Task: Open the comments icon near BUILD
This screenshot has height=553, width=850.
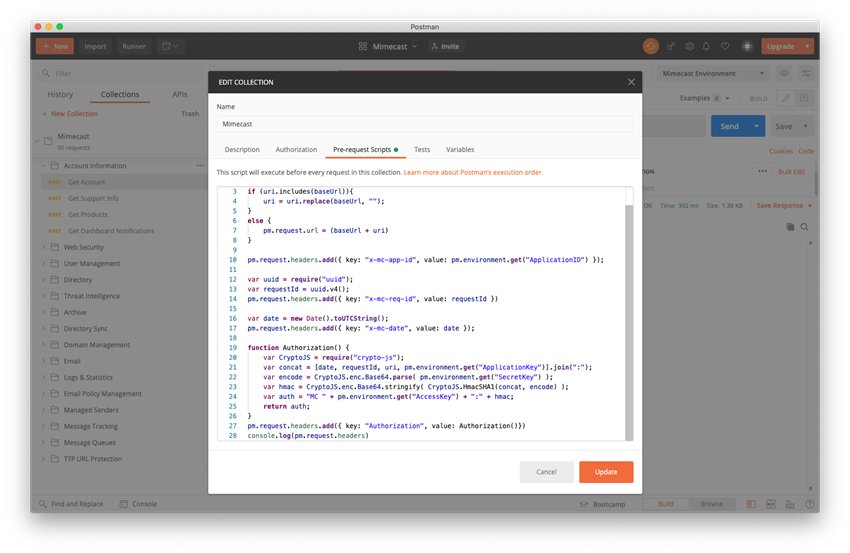Action: pos(804,98)
